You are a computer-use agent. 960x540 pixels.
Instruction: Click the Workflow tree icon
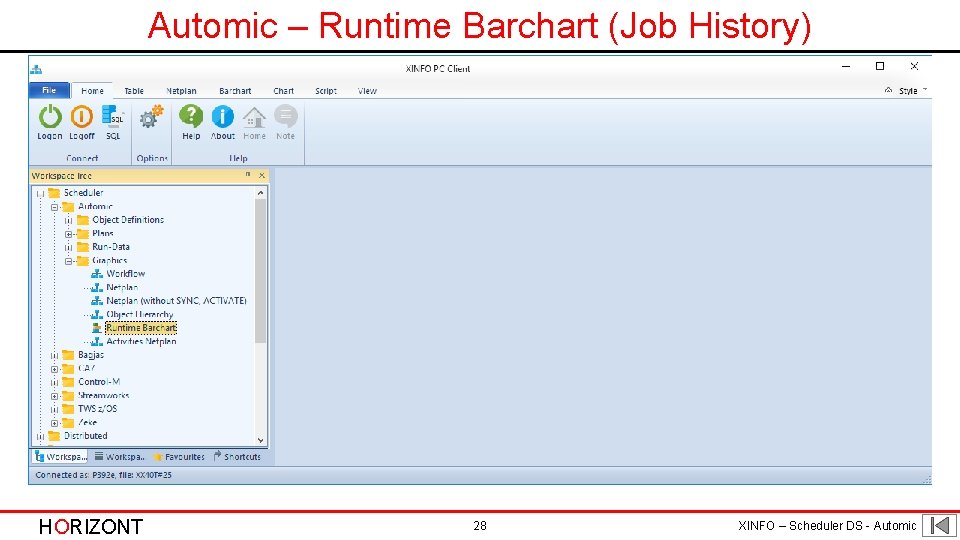[x=97, y=274]
